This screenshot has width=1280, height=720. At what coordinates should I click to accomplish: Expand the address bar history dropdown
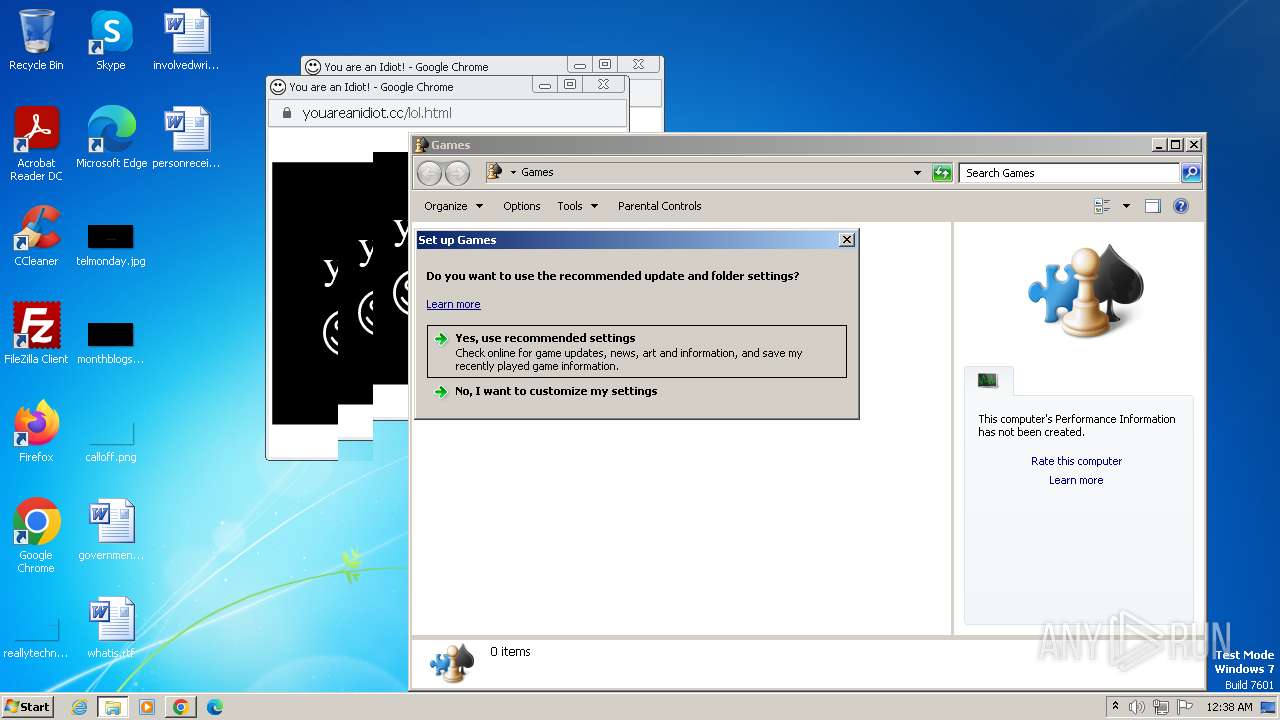[917, 173]
